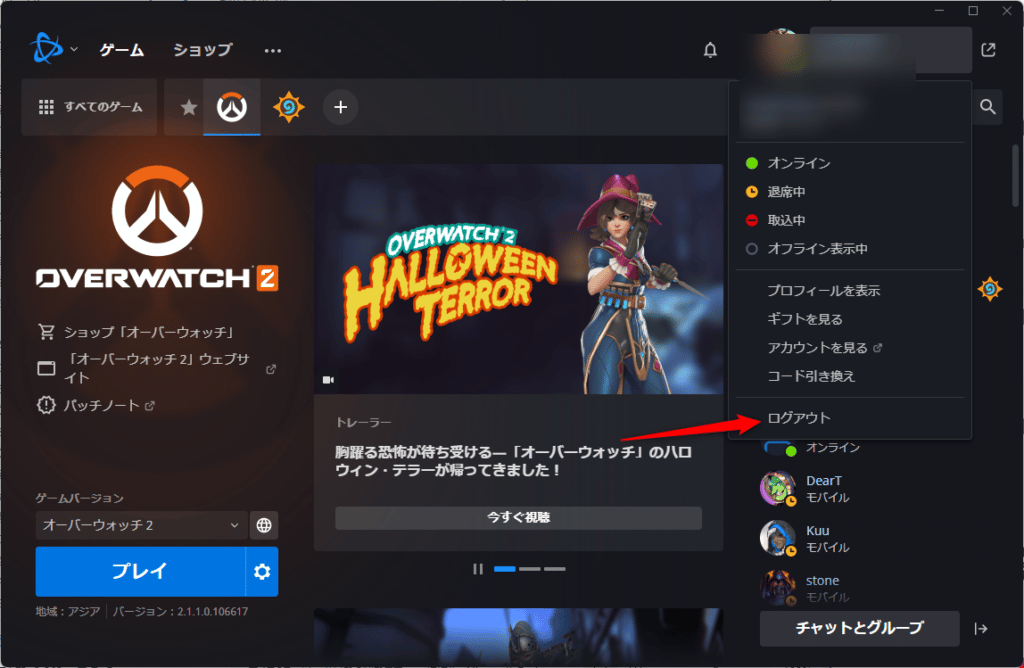Click Kuu's avatar
Viewport: 1024px width, 668px height.
(x=778, y=538)
